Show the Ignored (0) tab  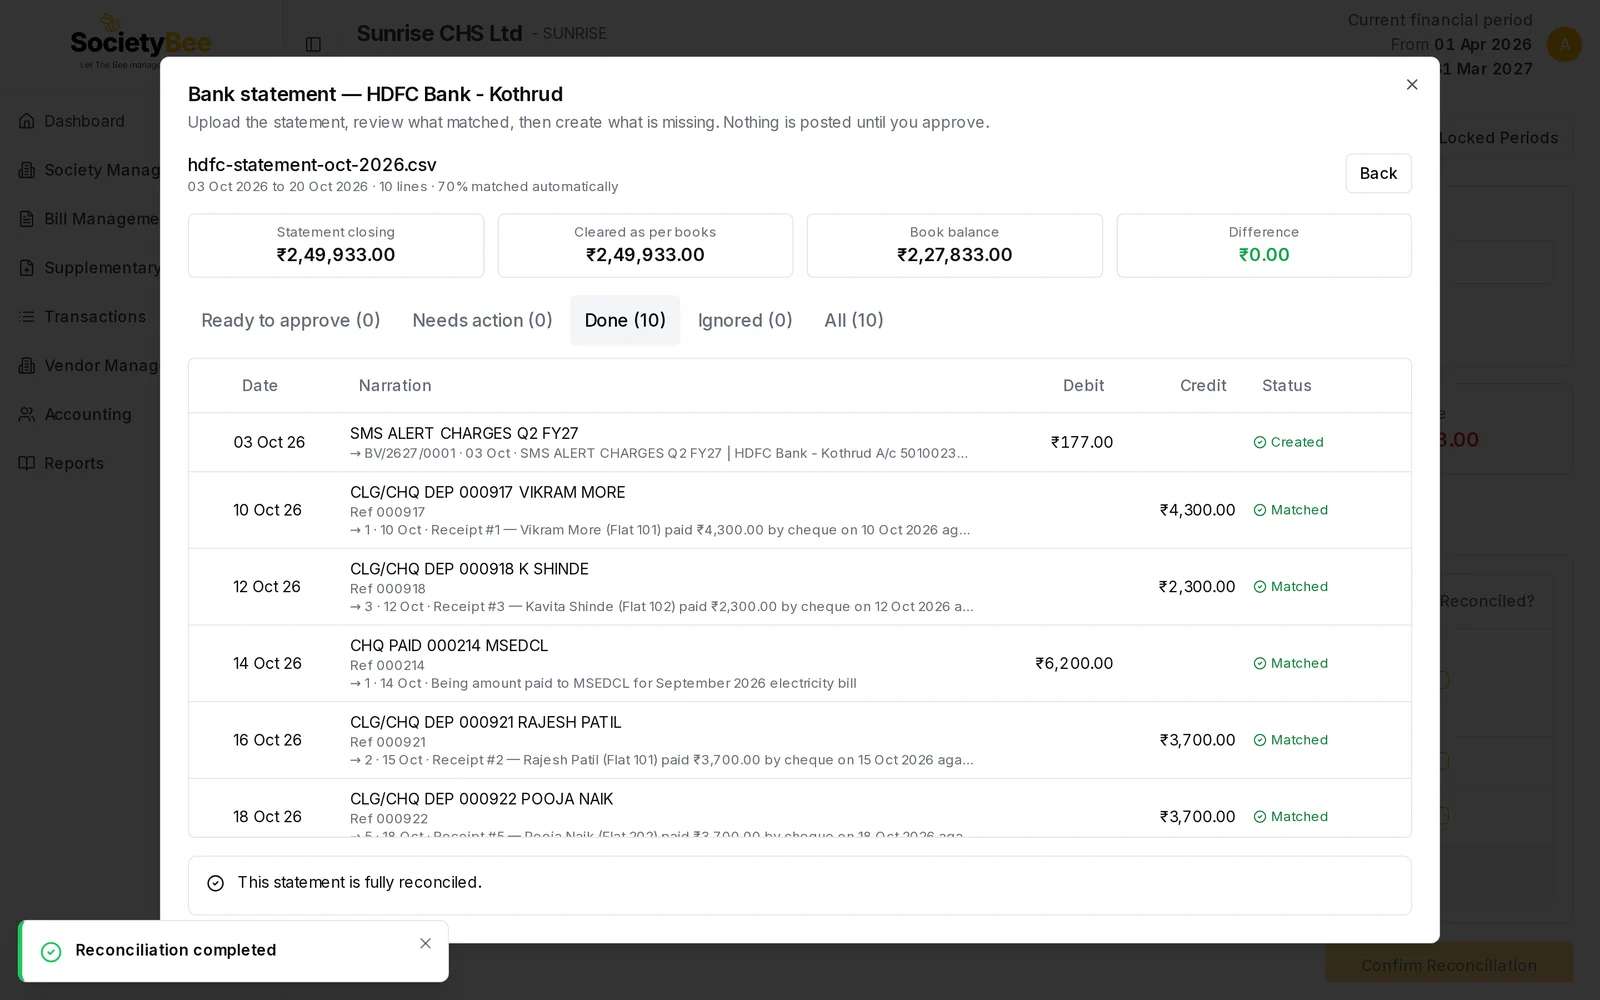[x=745, y=320]
